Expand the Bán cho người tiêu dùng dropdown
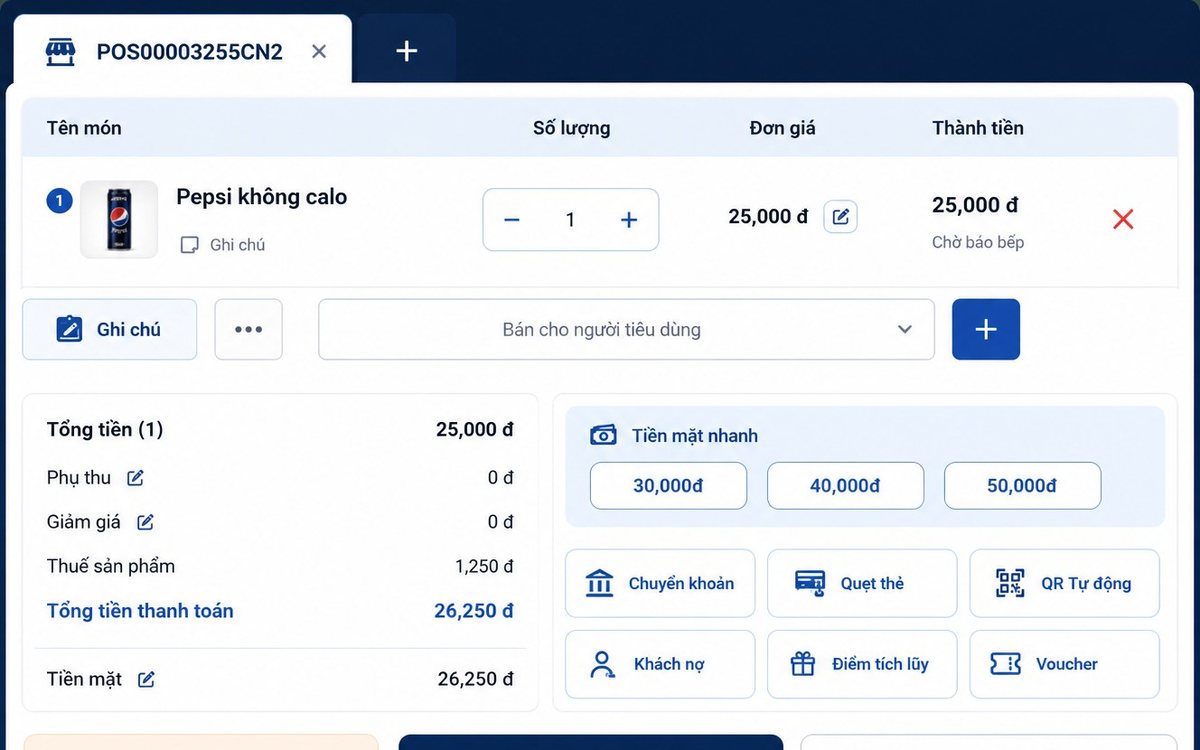 626,329
